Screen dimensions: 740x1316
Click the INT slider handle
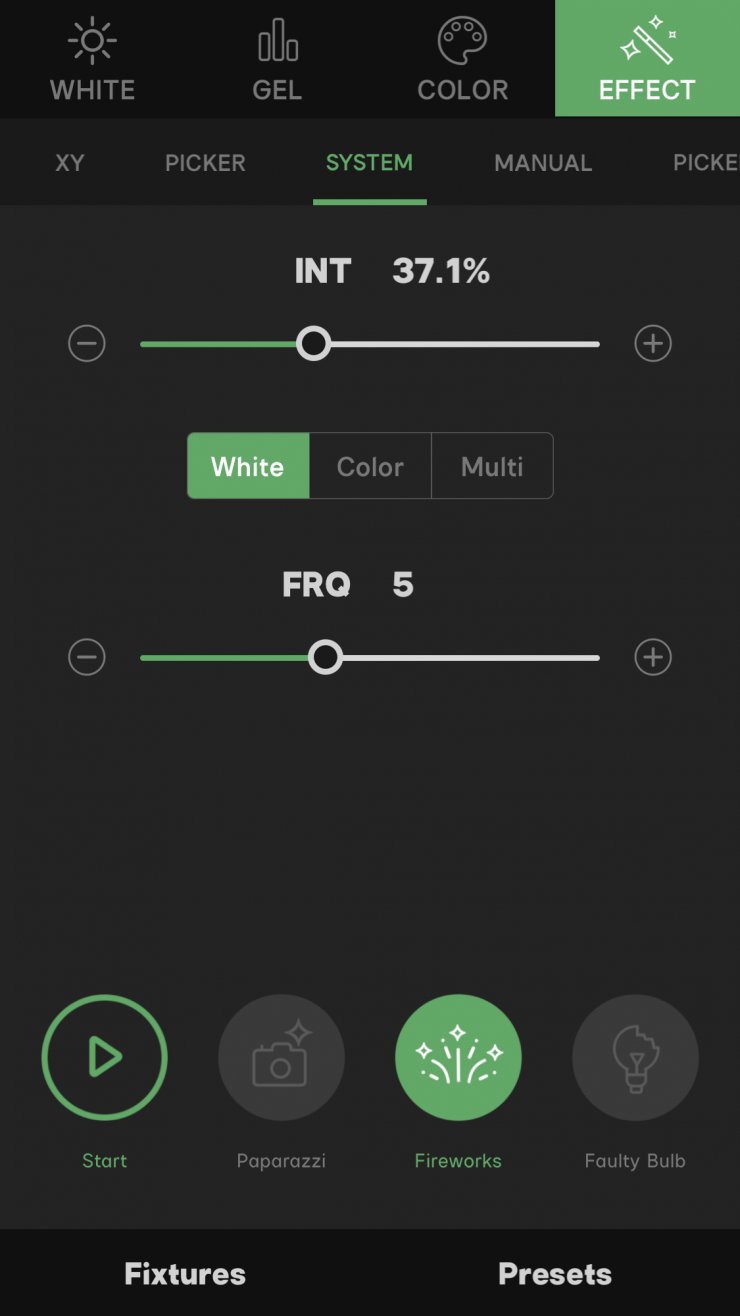pos(314,344)
